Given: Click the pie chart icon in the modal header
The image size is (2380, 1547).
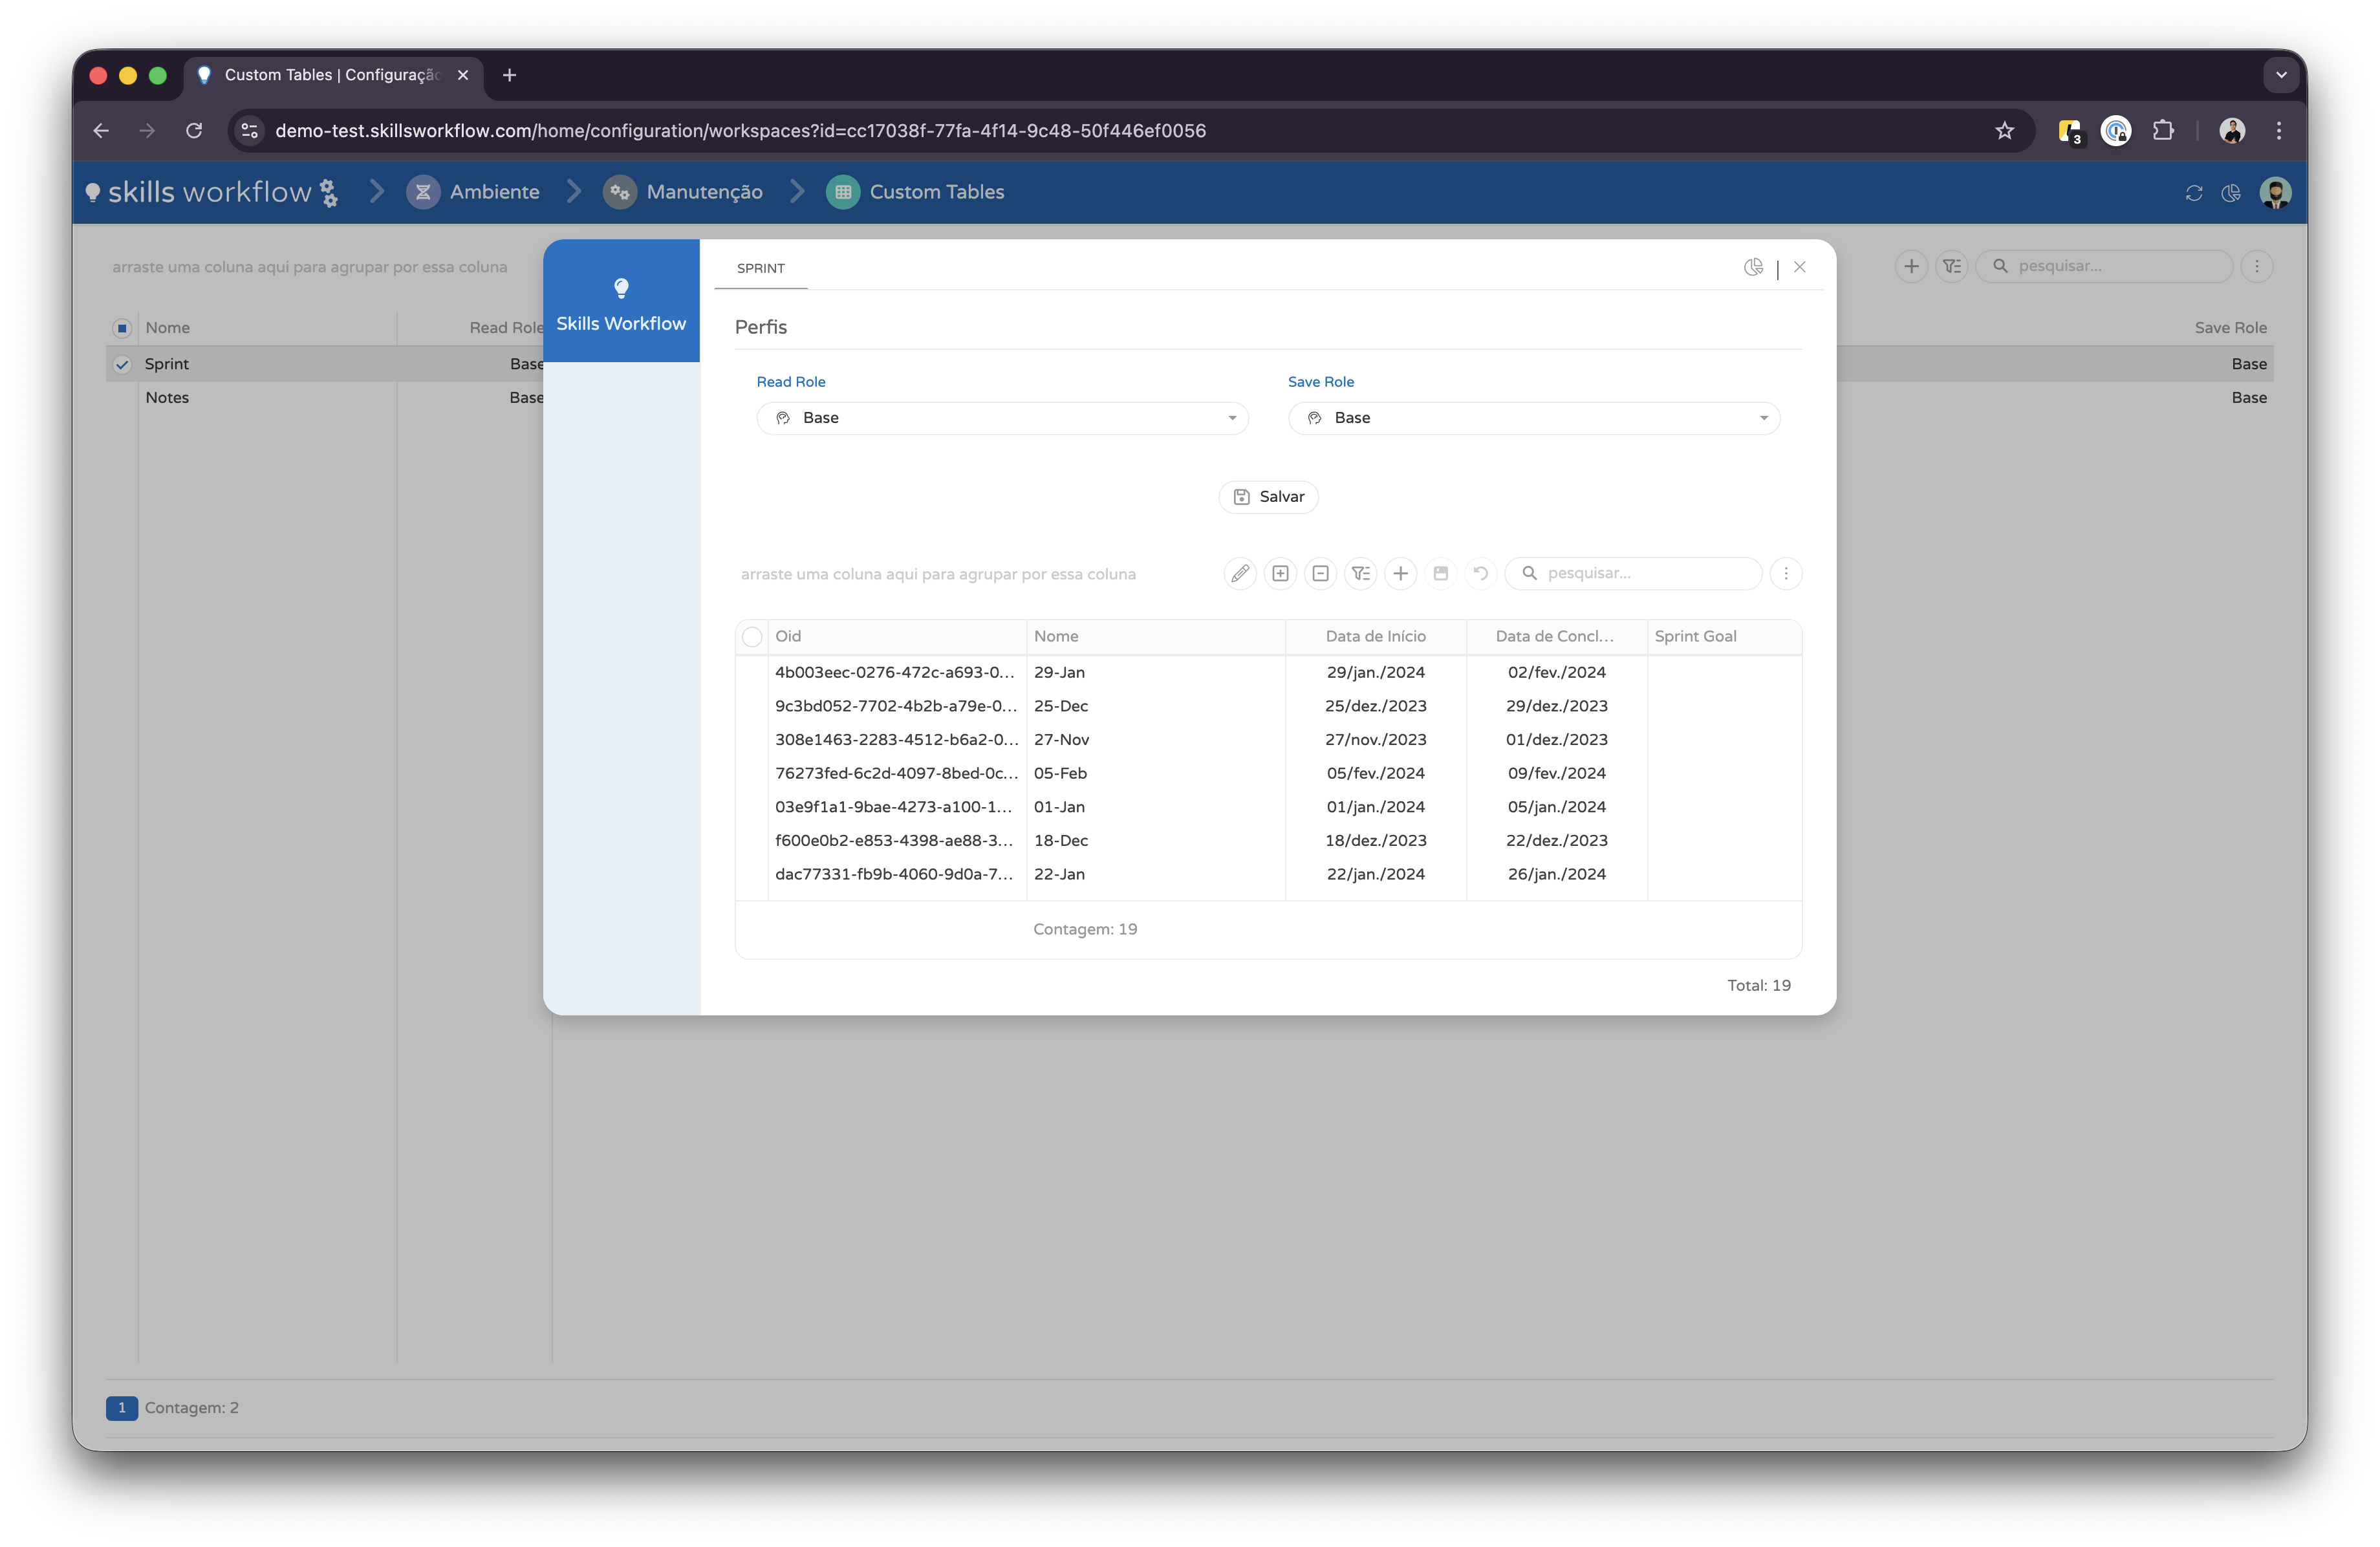Looking at the screenshot, I should click(1753, 267).
